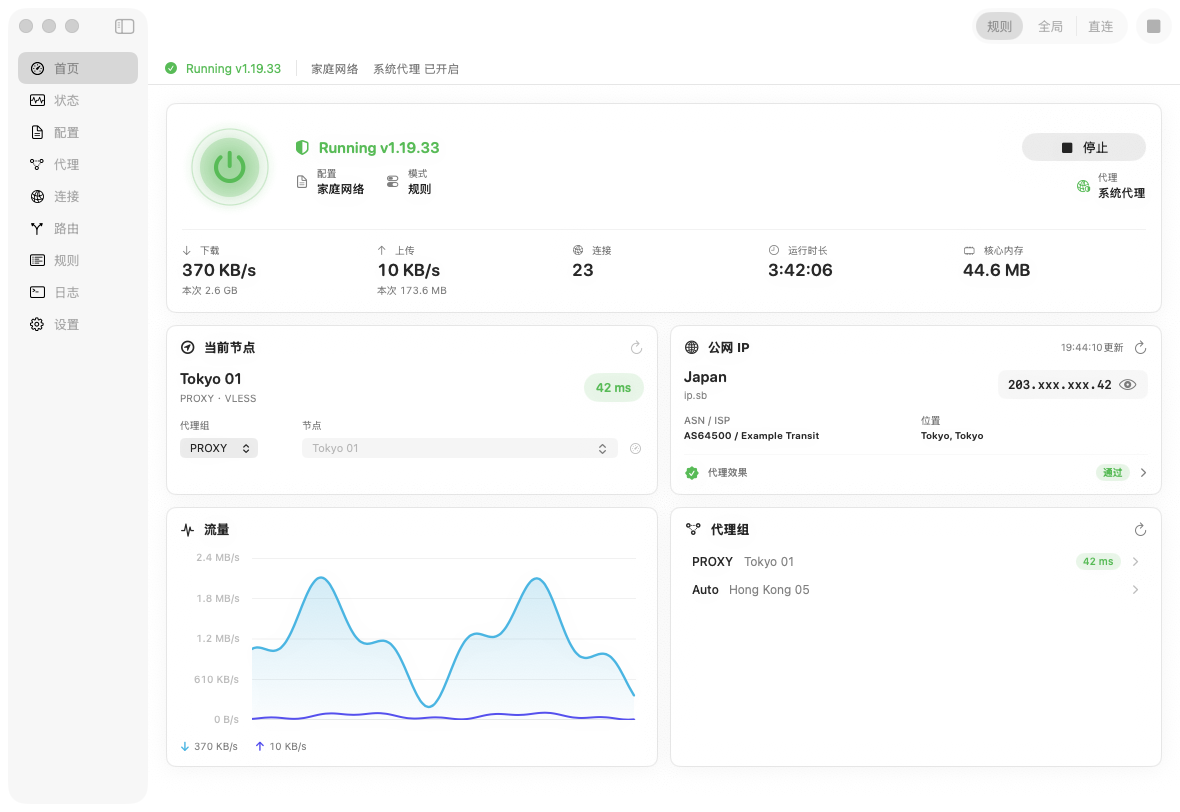Switch mode to 规则

coord(999,26)
